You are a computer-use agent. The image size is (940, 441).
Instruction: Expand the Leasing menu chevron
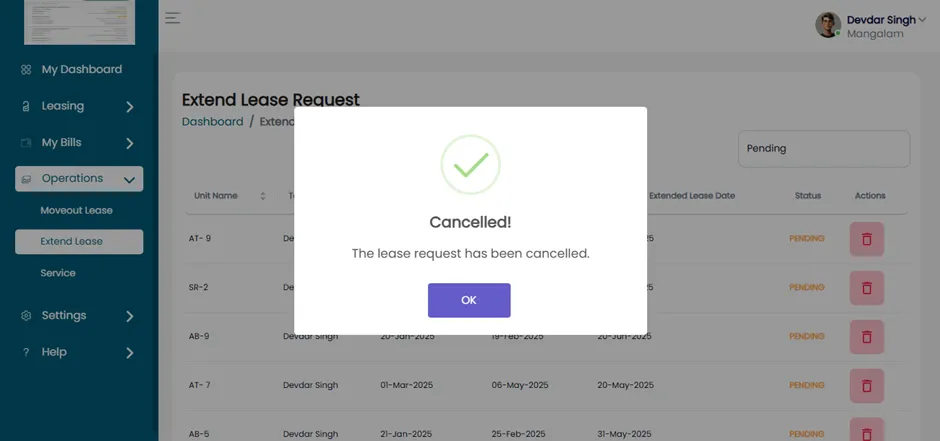(129, 107)
